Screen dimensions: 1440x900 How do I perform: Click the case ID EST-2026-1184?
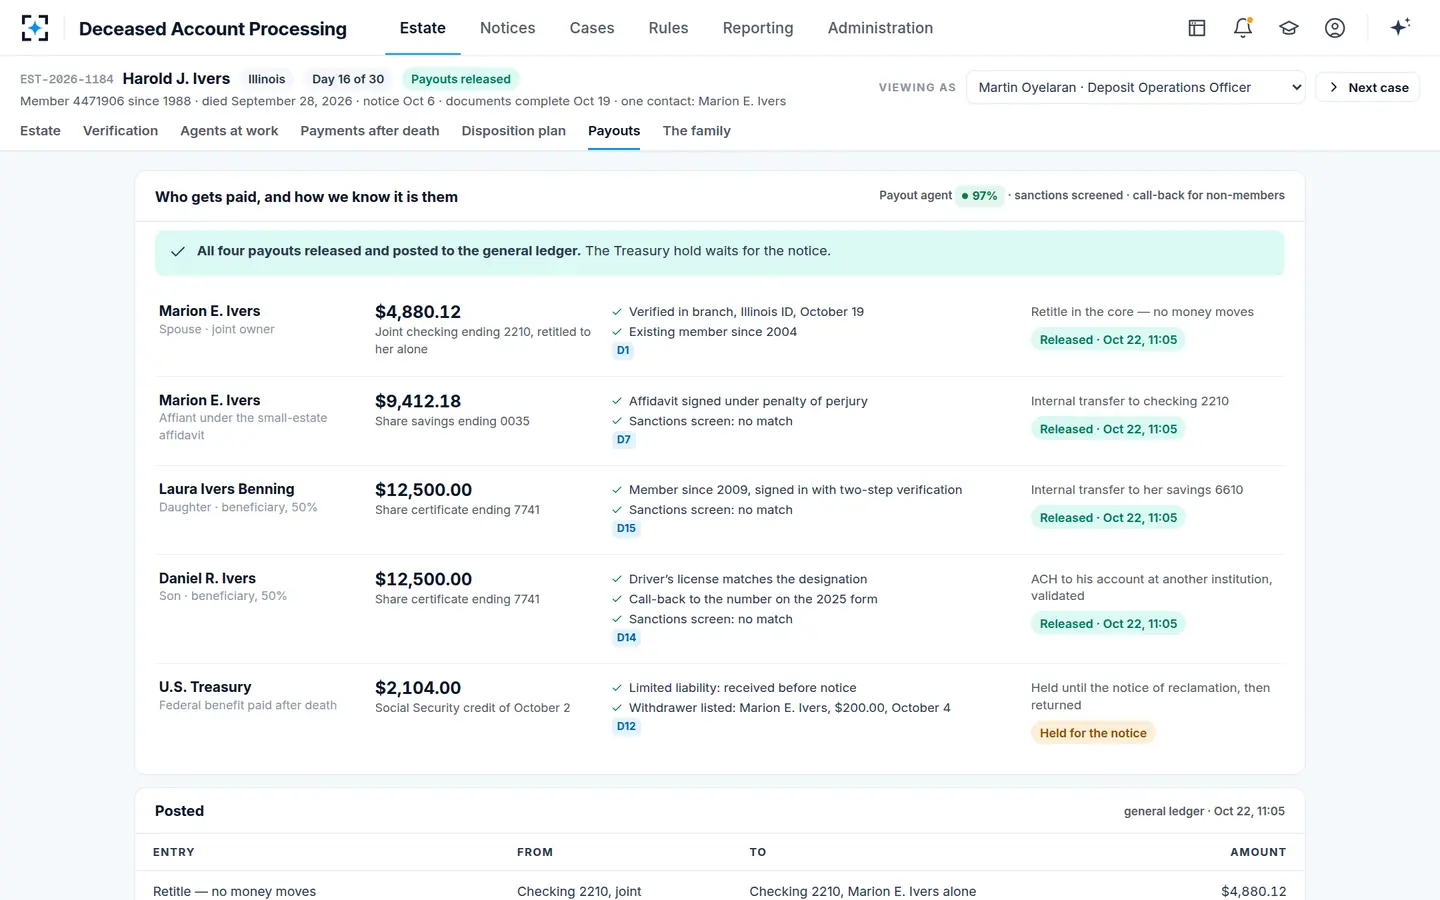pyautogui.click(x=67, y=79)
